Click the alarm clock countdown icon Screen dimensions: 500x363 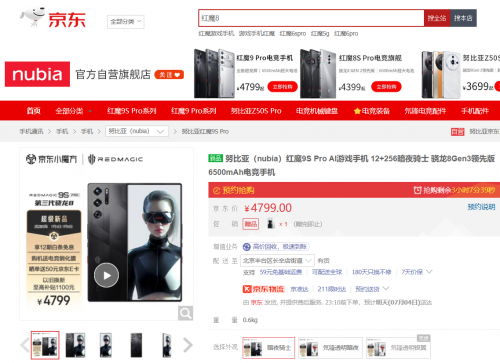pos(417,190)
